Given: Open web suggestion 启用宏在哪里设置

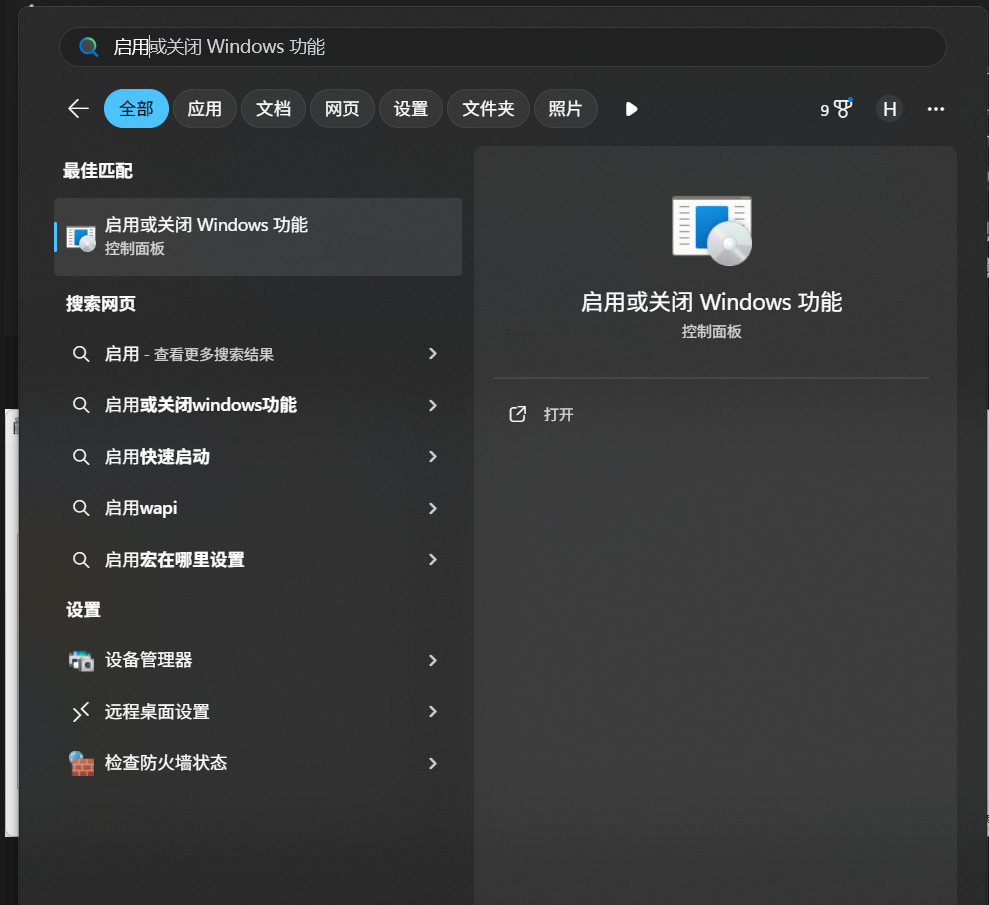Looking at the screenshot, I should 258,559.
